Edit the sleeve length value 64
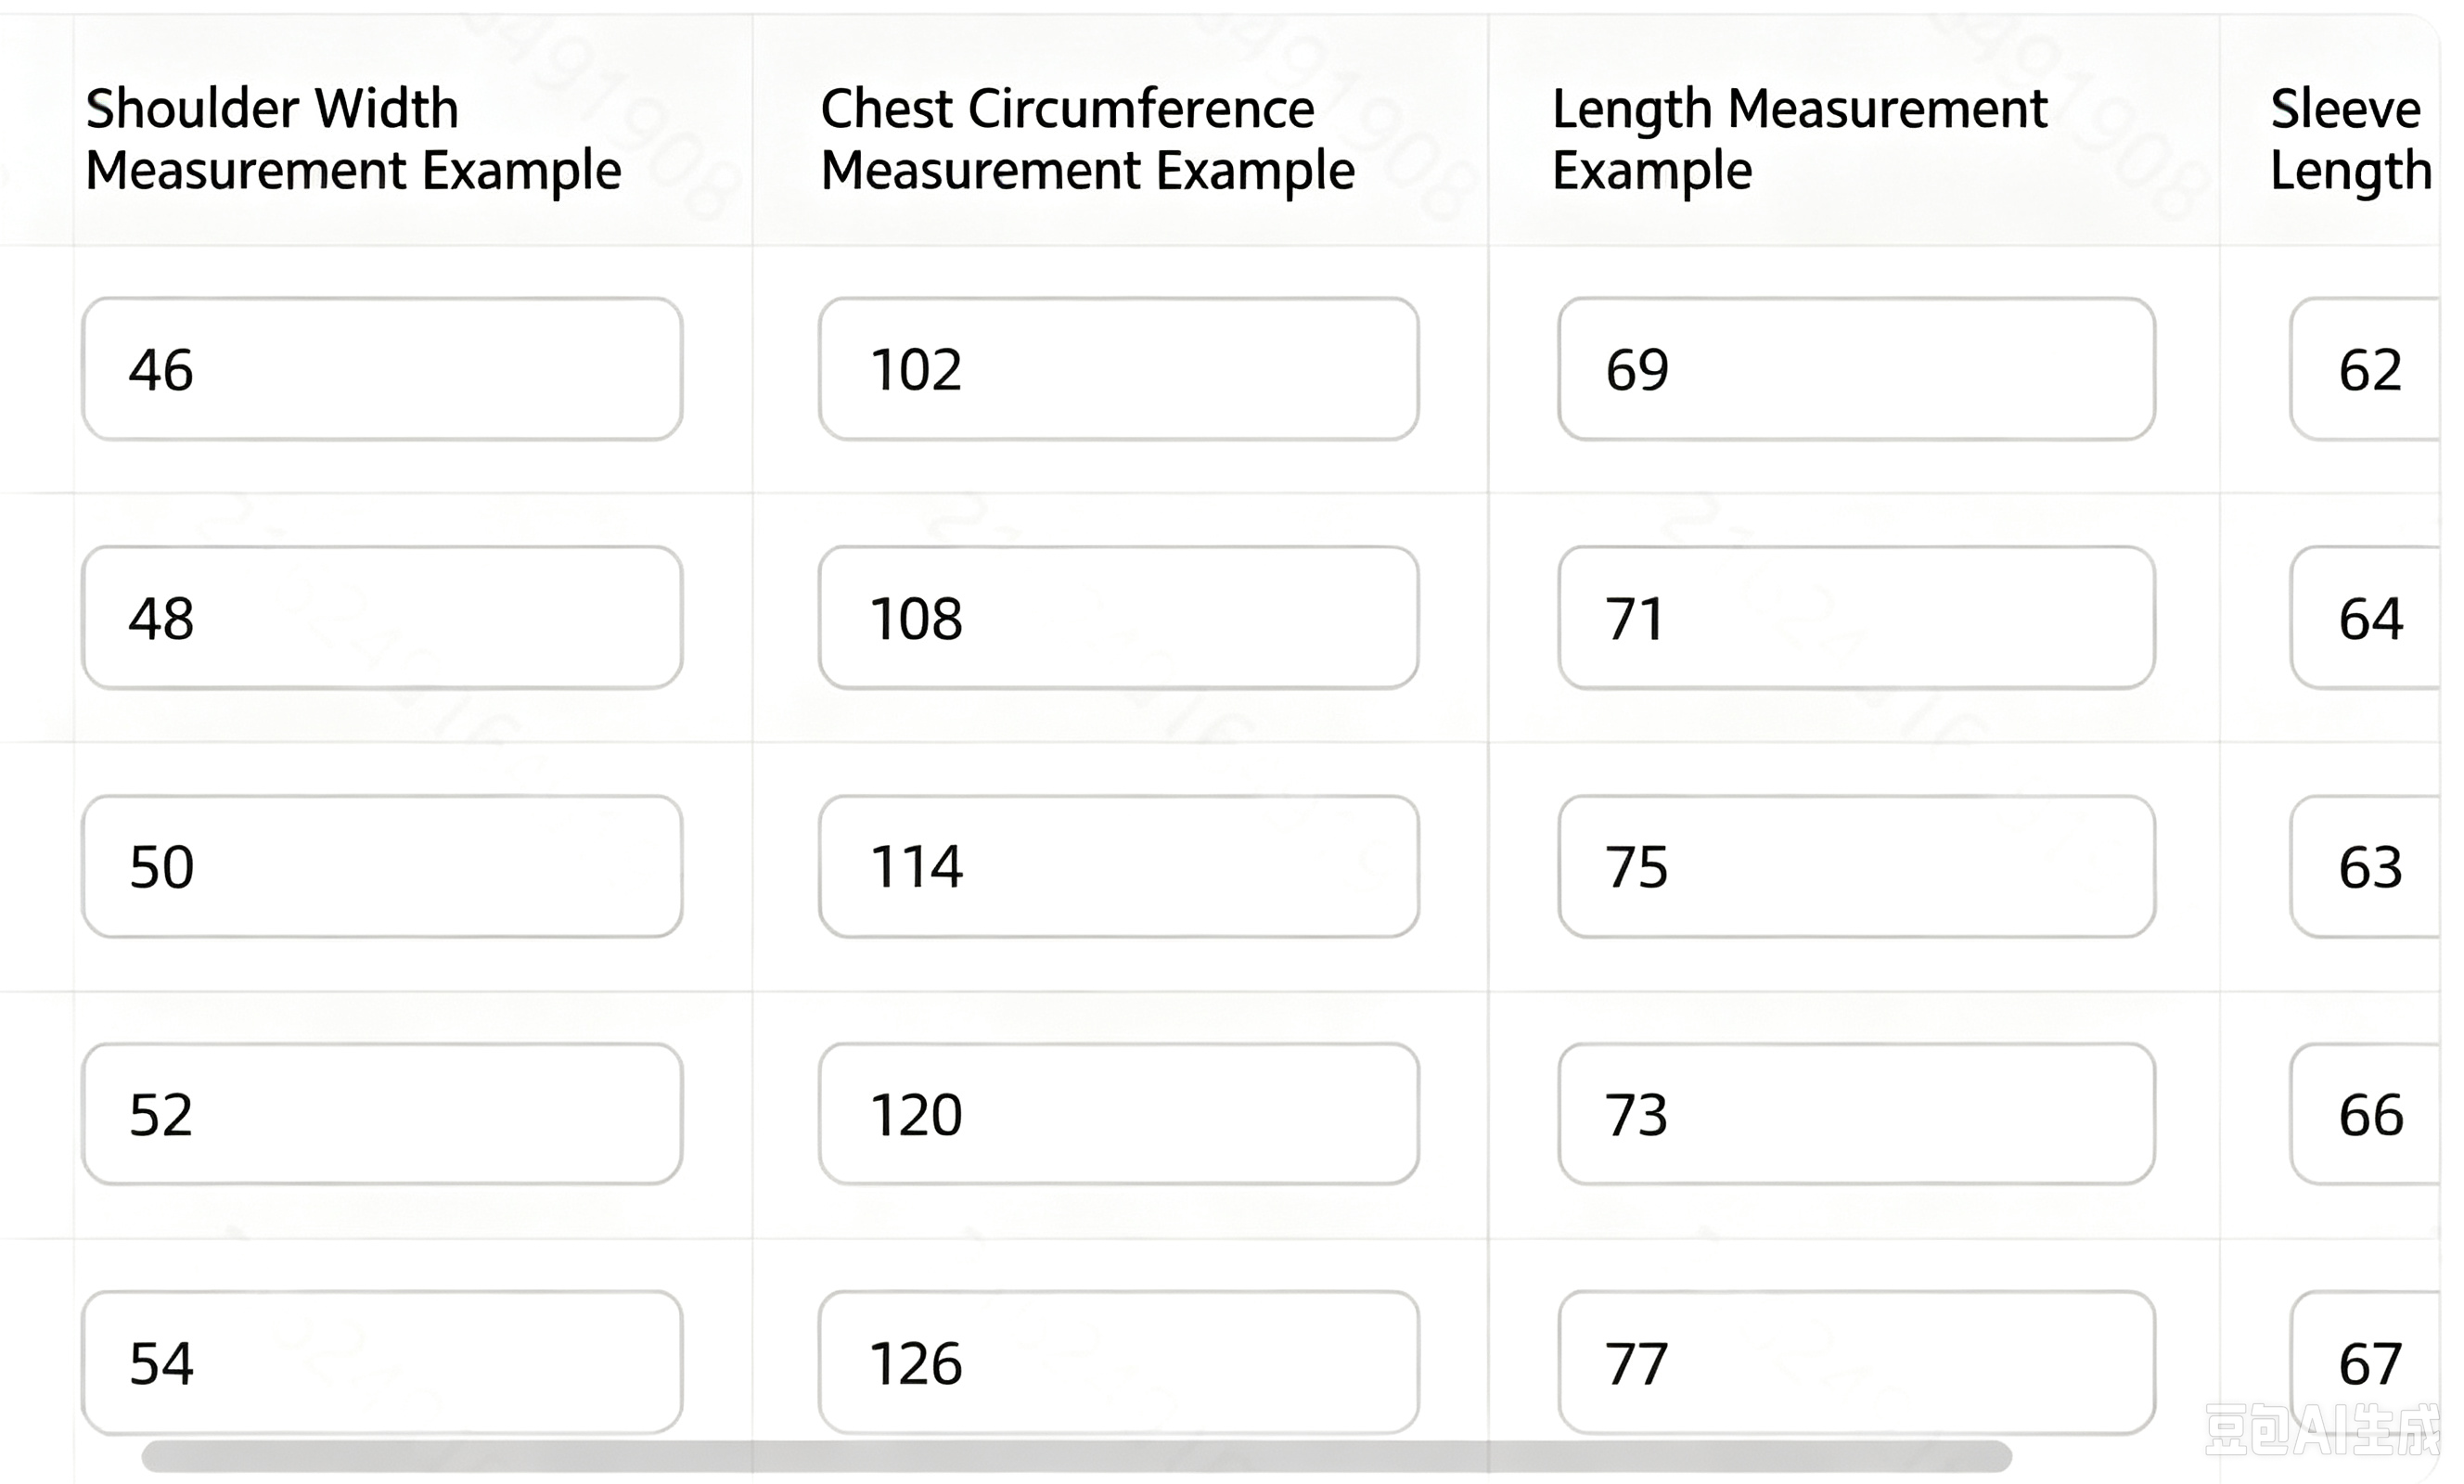This screenshot has width=2464, height=1484. (2366, 617)
